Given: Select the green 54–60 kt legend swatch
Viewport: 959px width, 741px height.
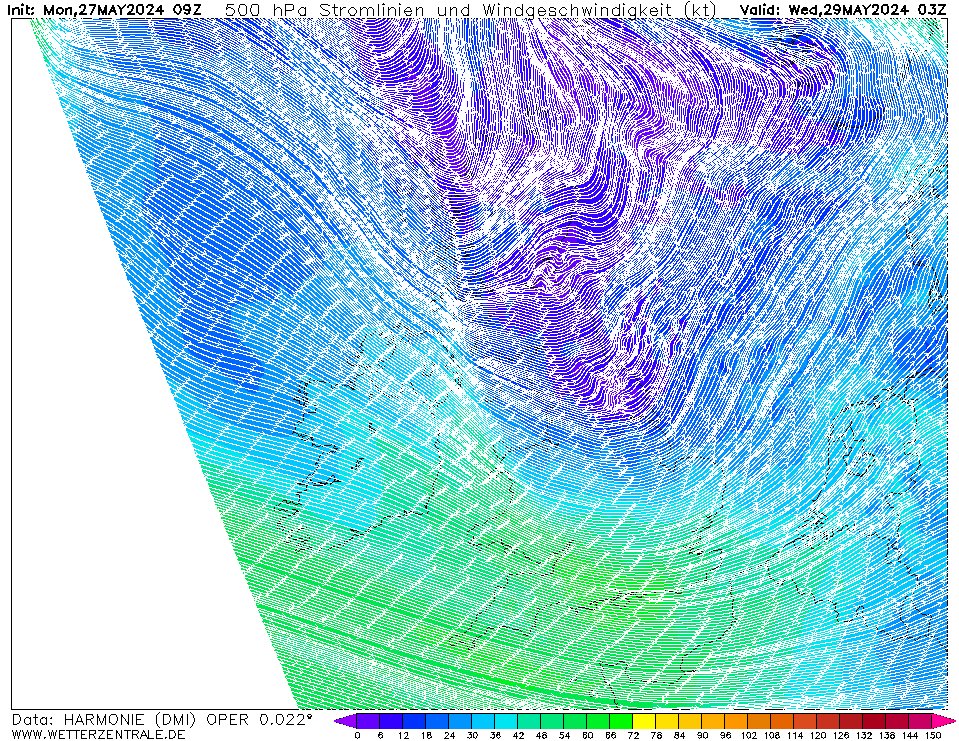Looking at the screenshot, I should click(576, 721).
